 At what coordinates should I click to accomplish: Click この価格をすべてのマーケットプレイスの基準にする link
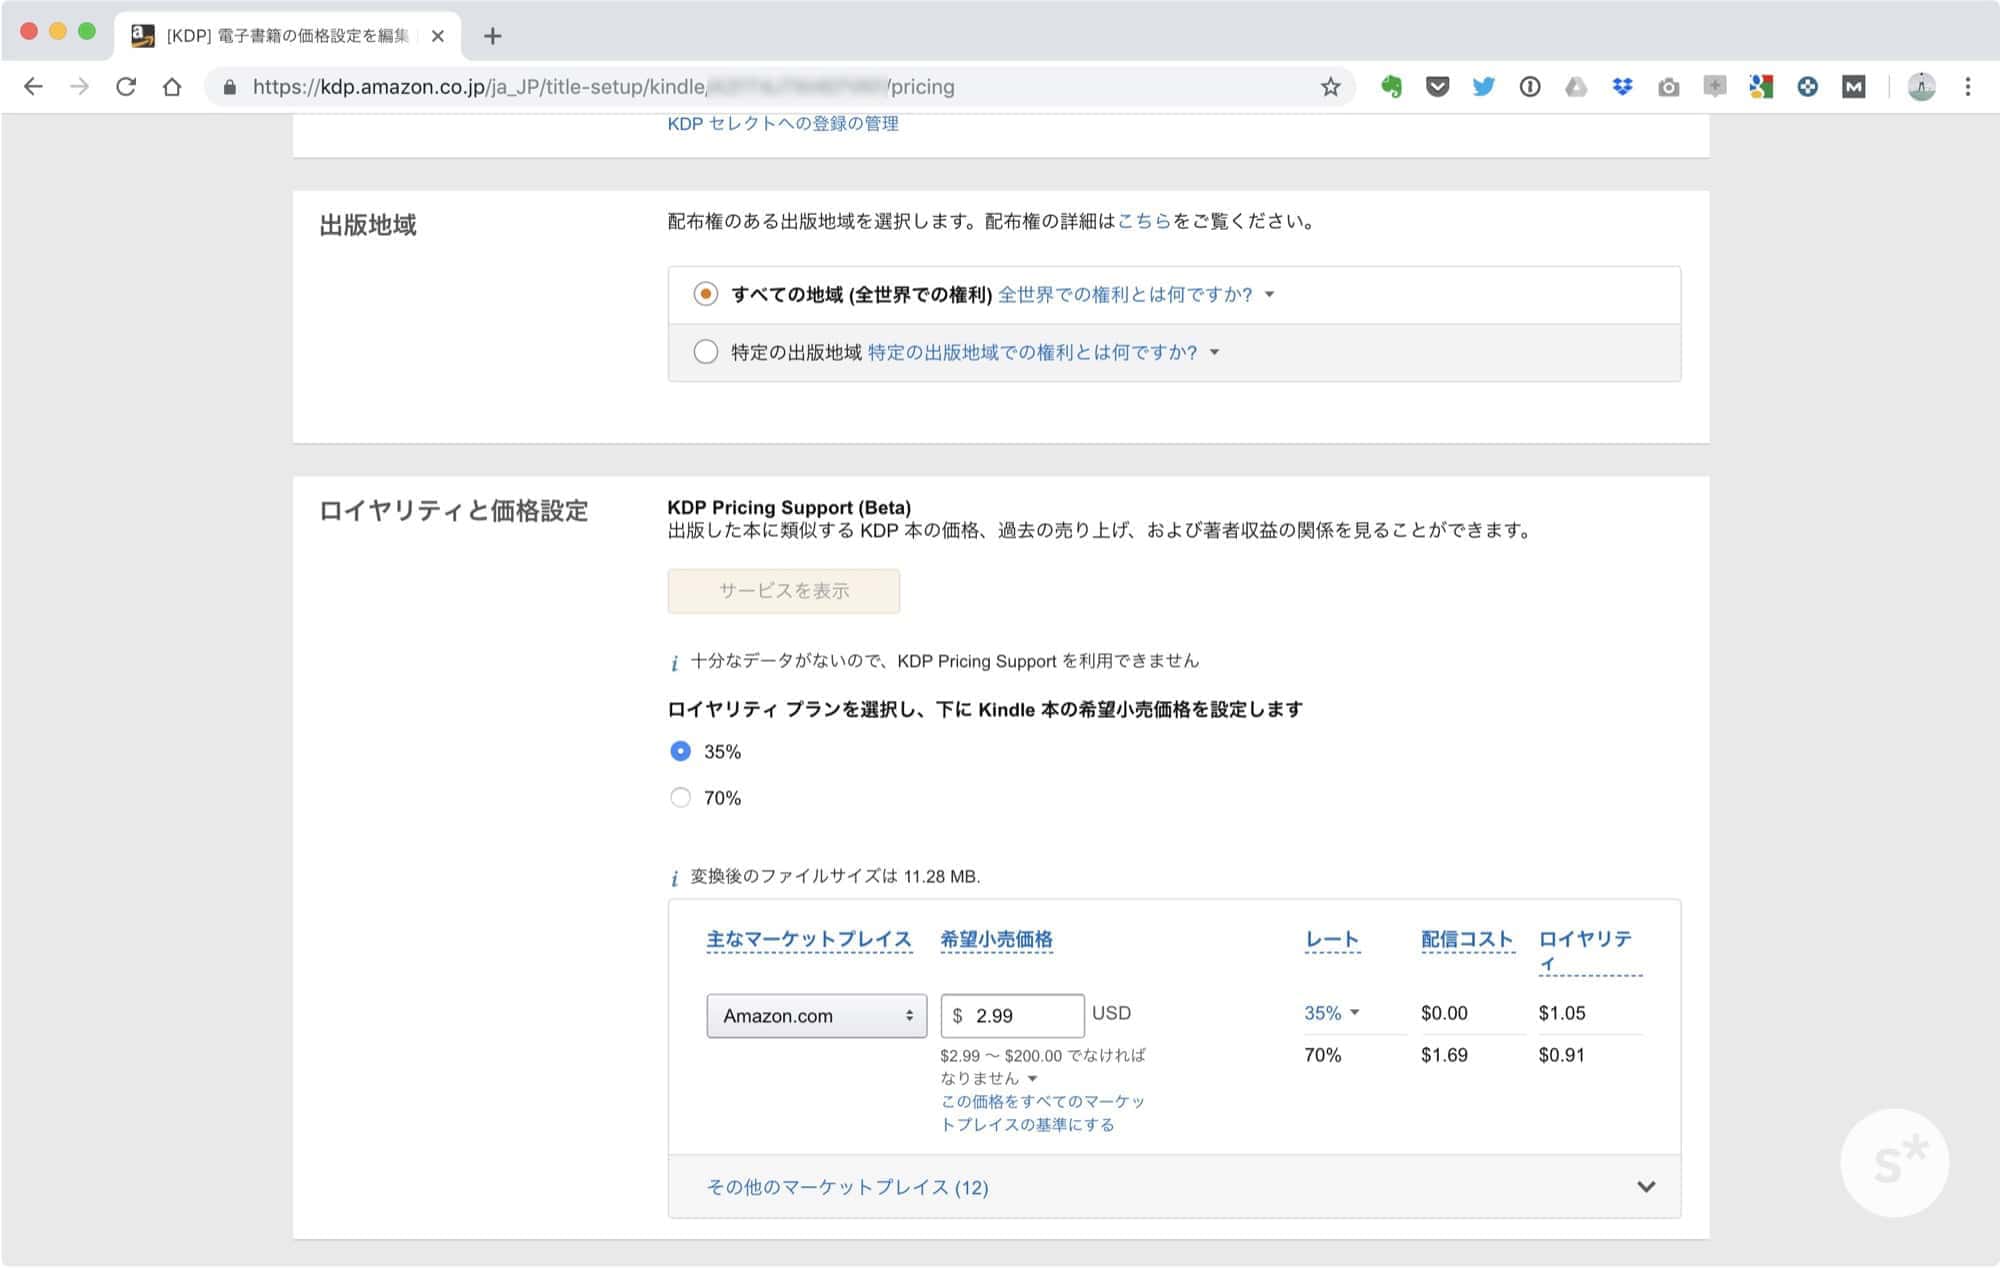tap(1041, 1113)
